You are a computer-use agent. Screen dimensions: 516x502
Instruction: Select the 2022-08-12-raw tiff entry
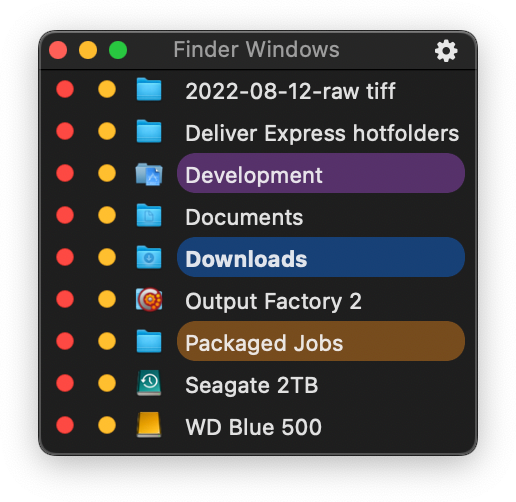290,91
